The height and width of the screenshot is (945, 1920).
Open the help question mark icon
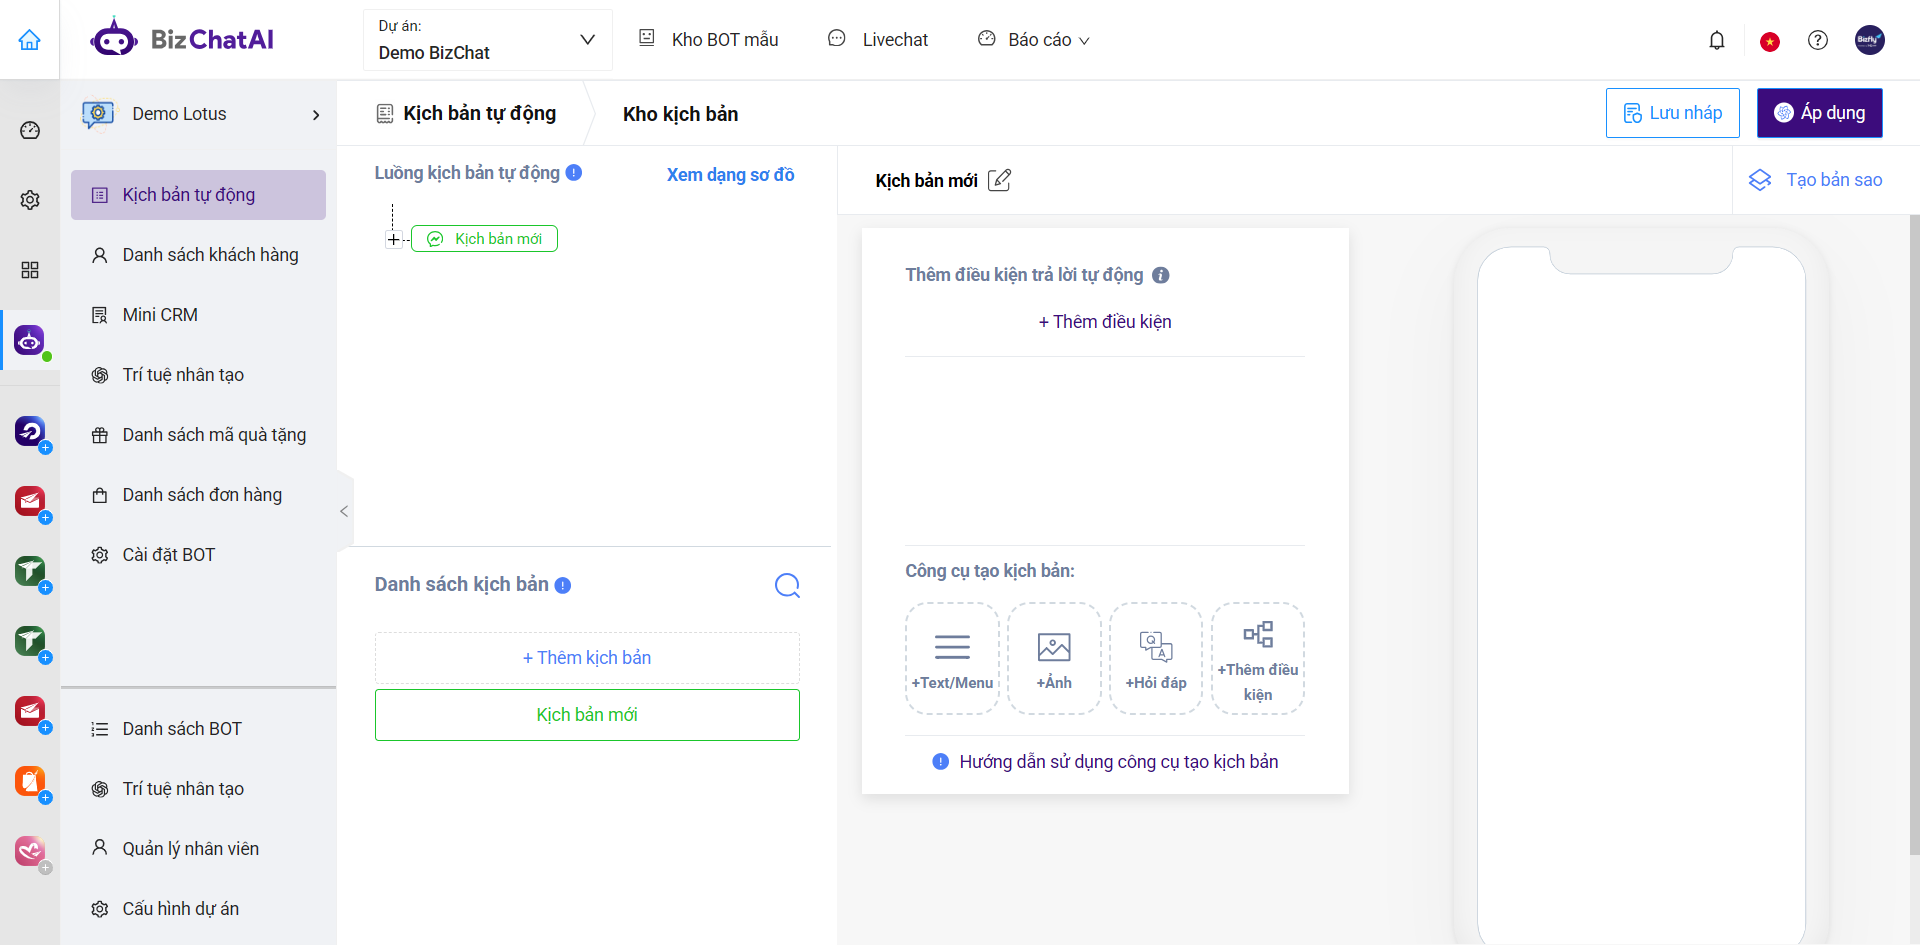tap(1818, 40)
